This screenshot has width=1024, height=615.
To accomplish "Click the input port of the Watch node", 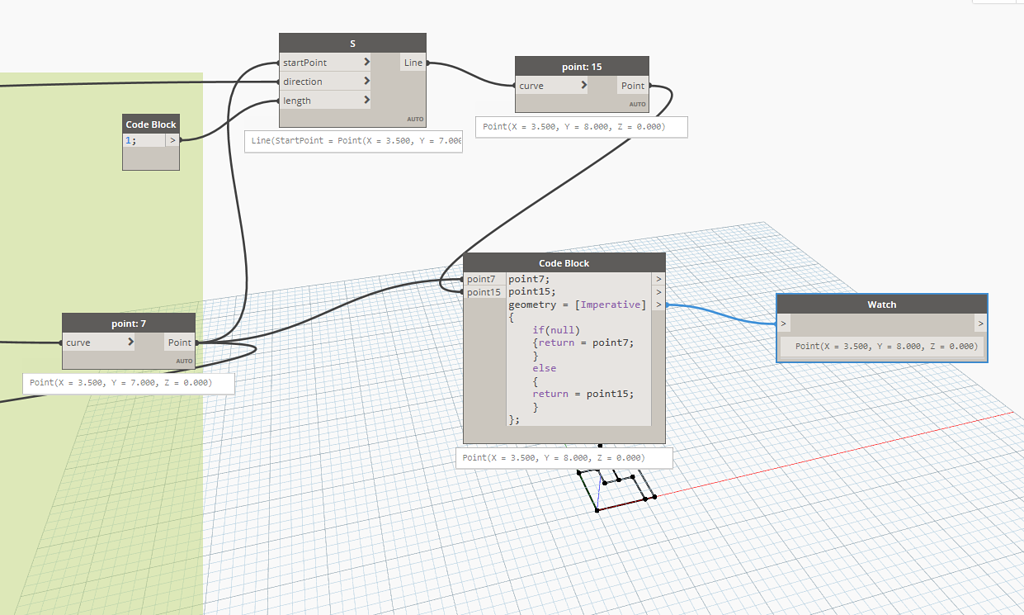I will point(783,323).
